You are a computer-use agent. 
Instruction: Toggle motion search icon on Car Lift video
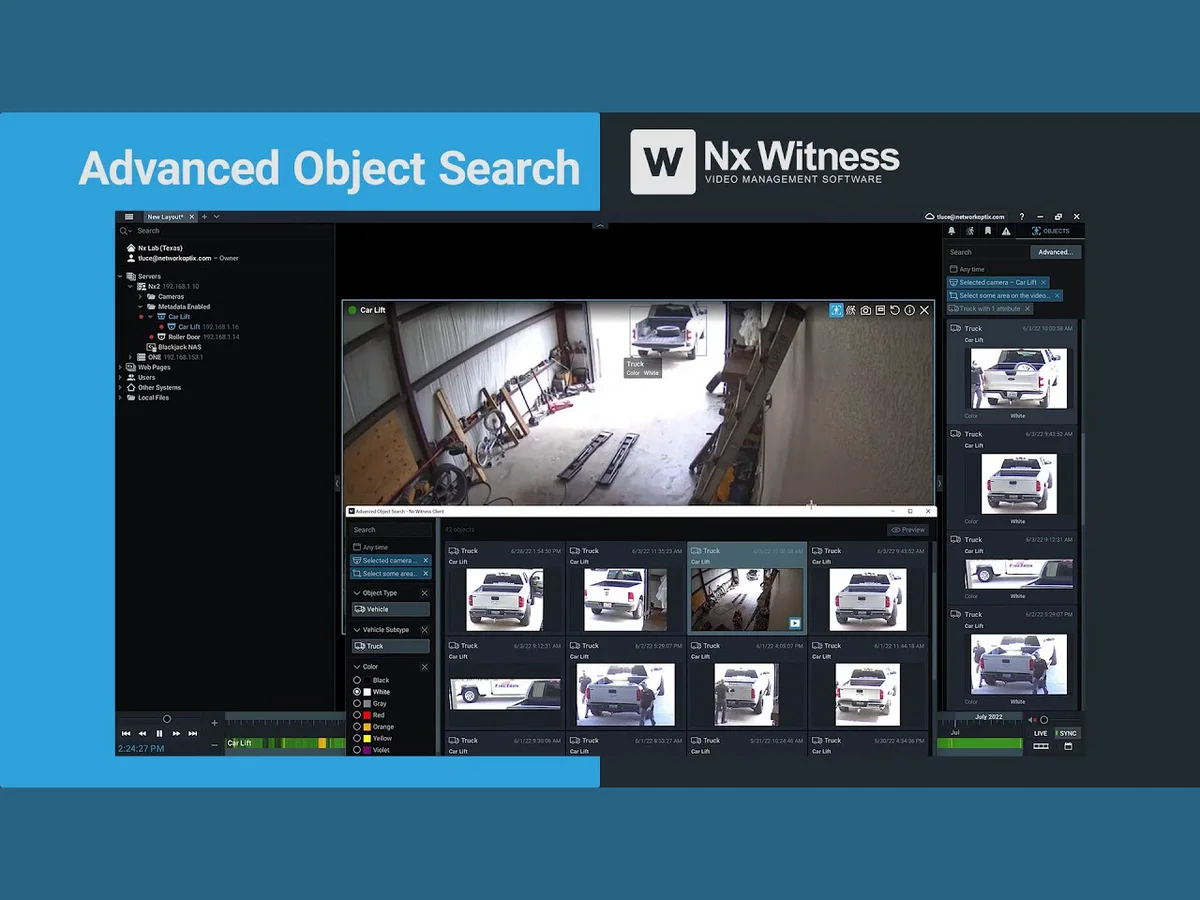tap(851, 310)
